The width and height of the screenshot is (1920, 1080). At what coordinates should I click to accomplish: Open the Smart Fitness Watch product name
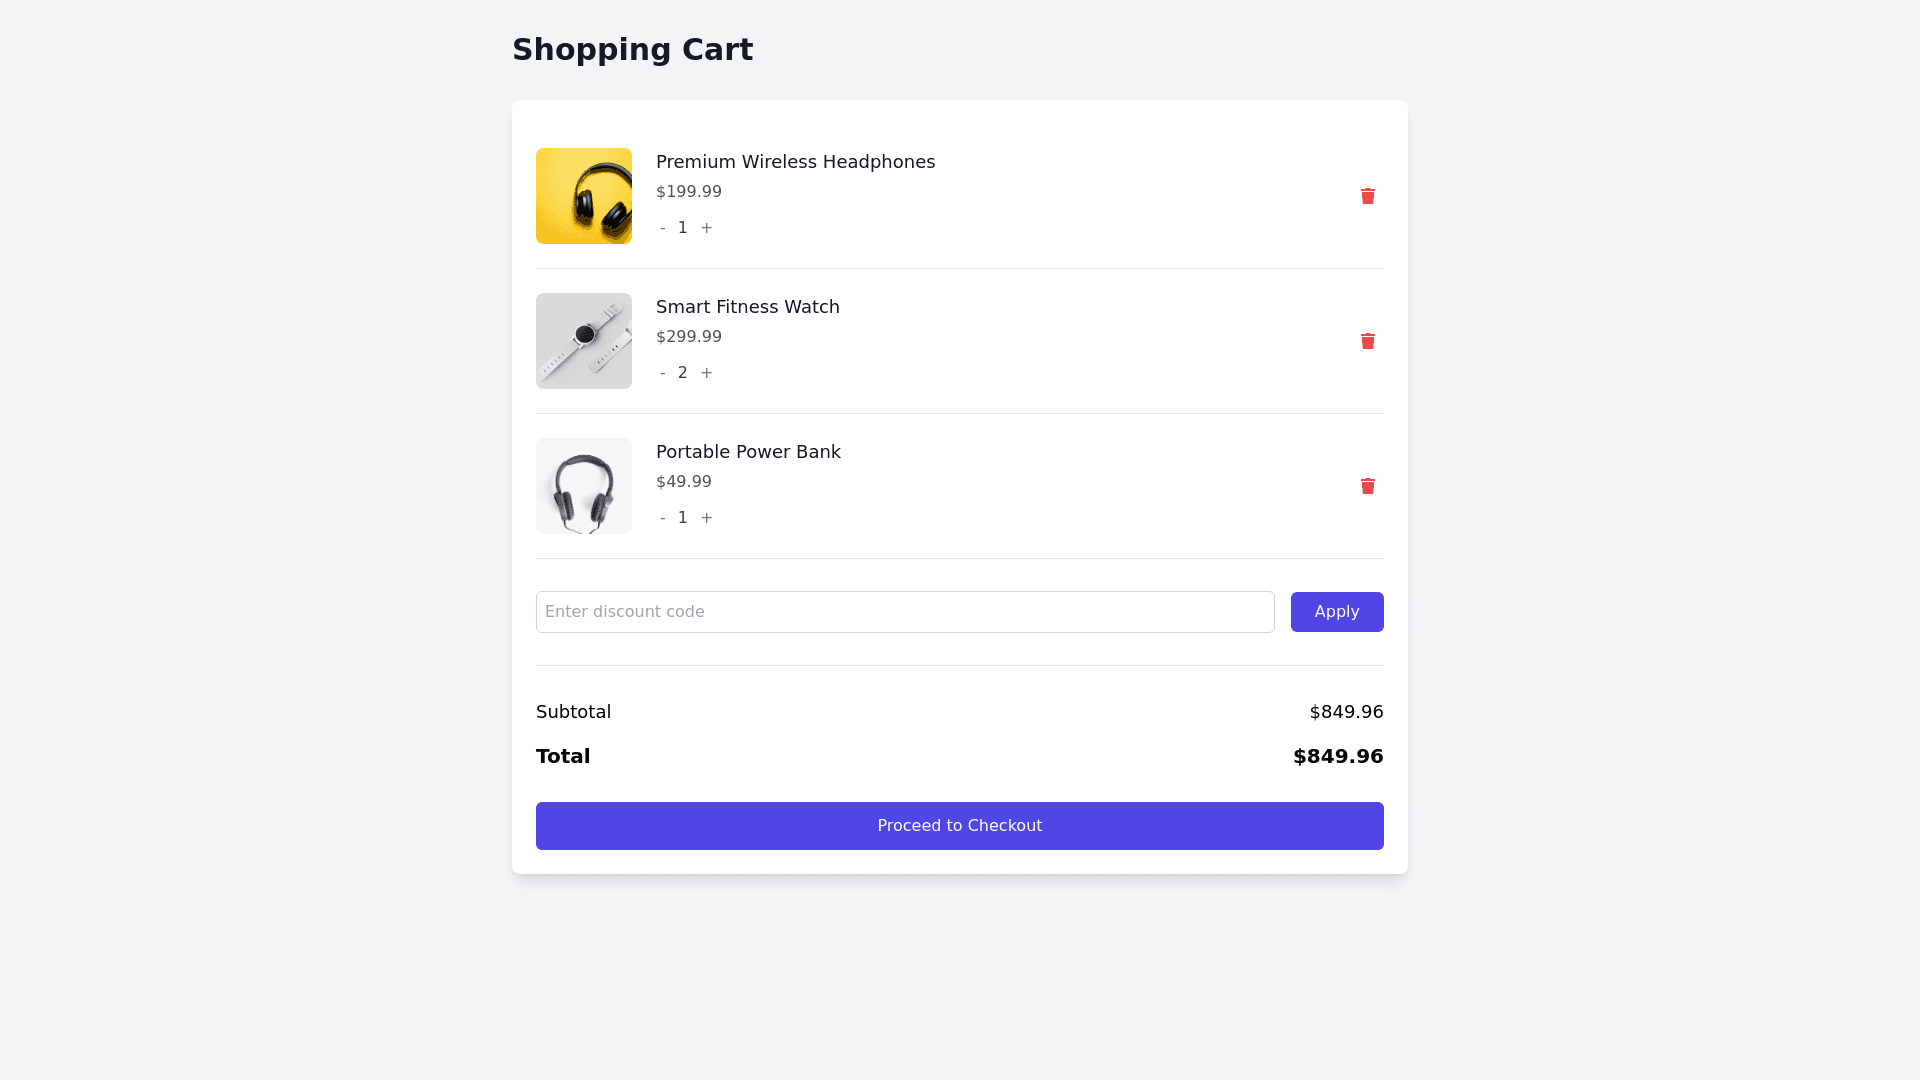click(x=747, y=307)
